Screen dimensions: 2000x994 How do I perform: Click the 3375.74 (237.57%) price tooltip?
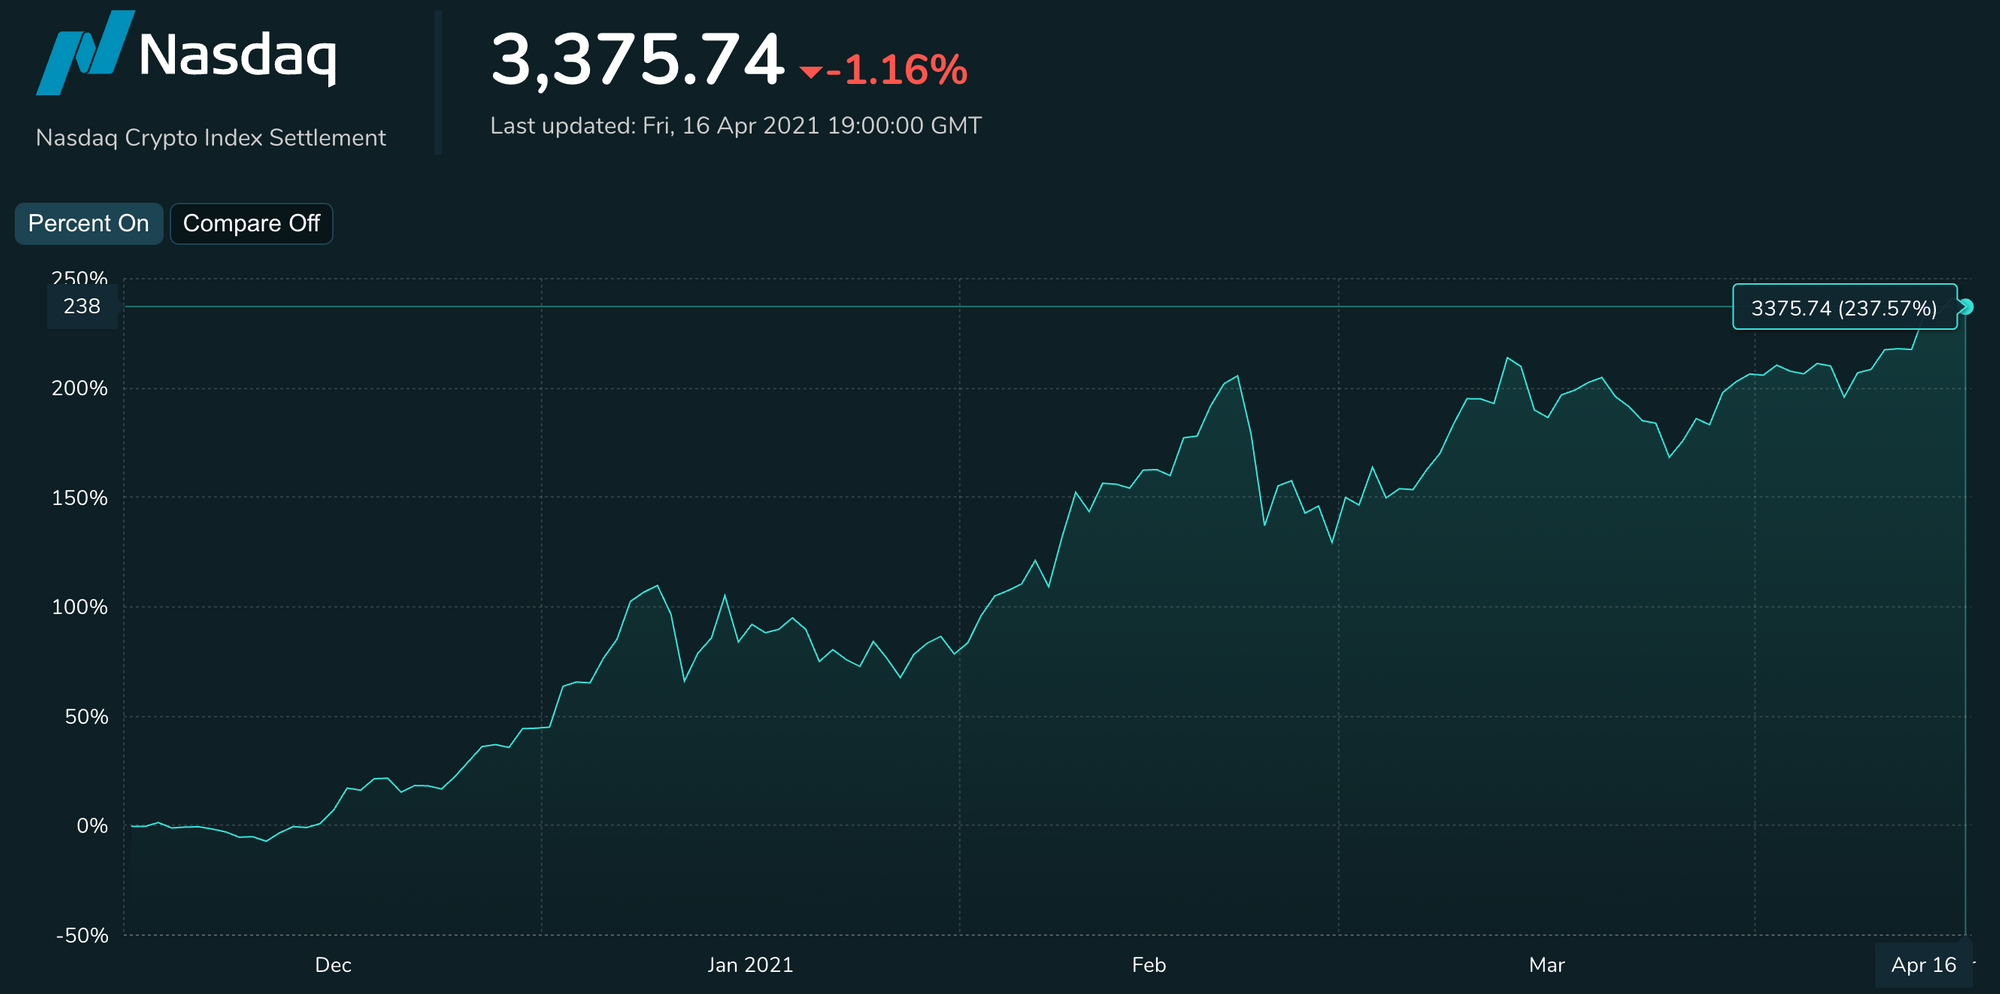(1844, 307)
